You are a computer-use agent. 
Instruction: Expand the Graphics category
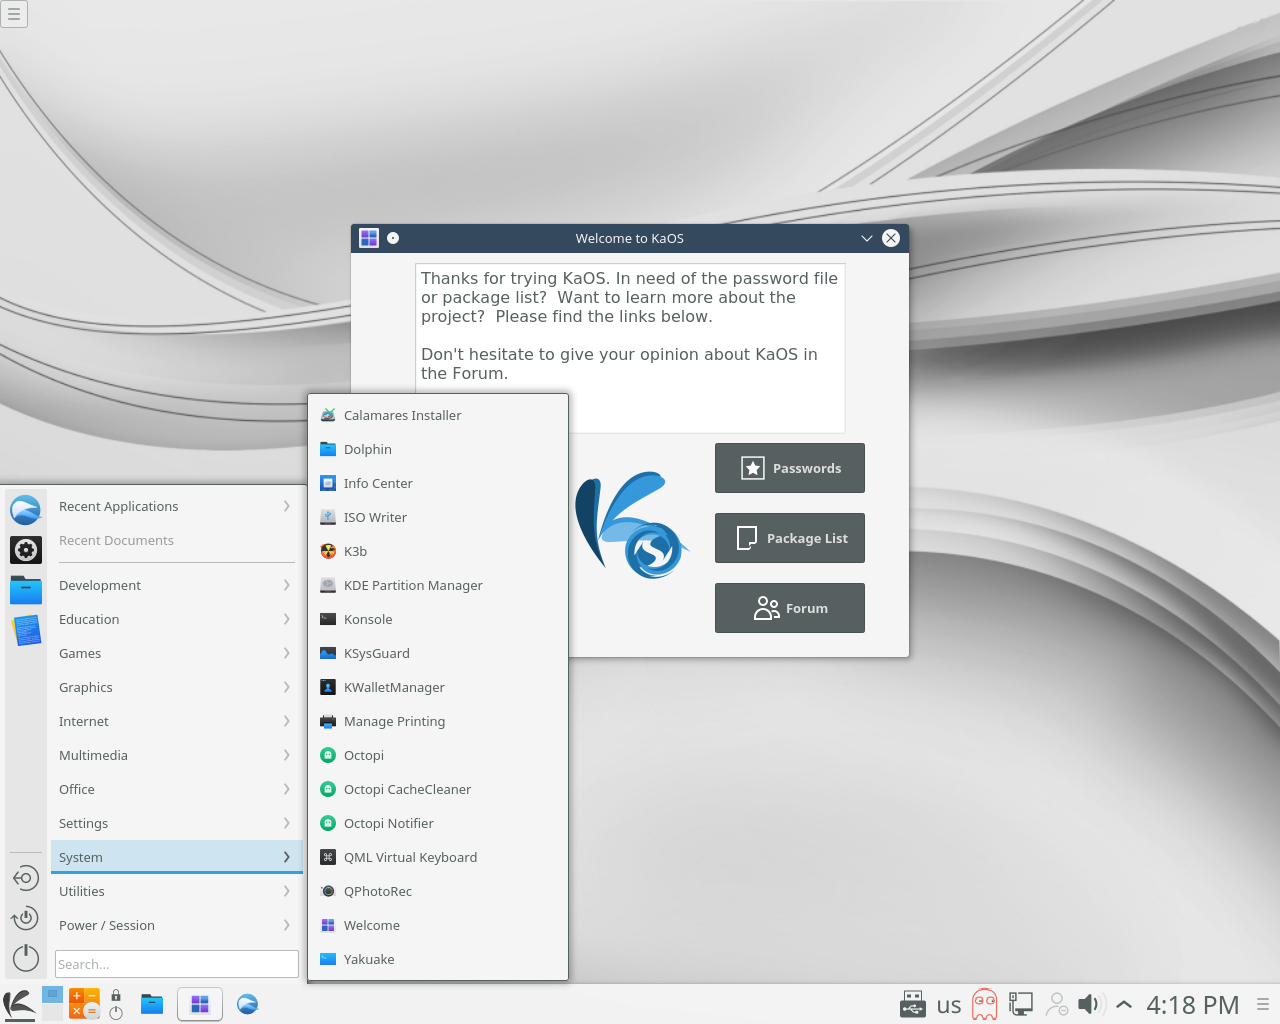tap(176, 688)
